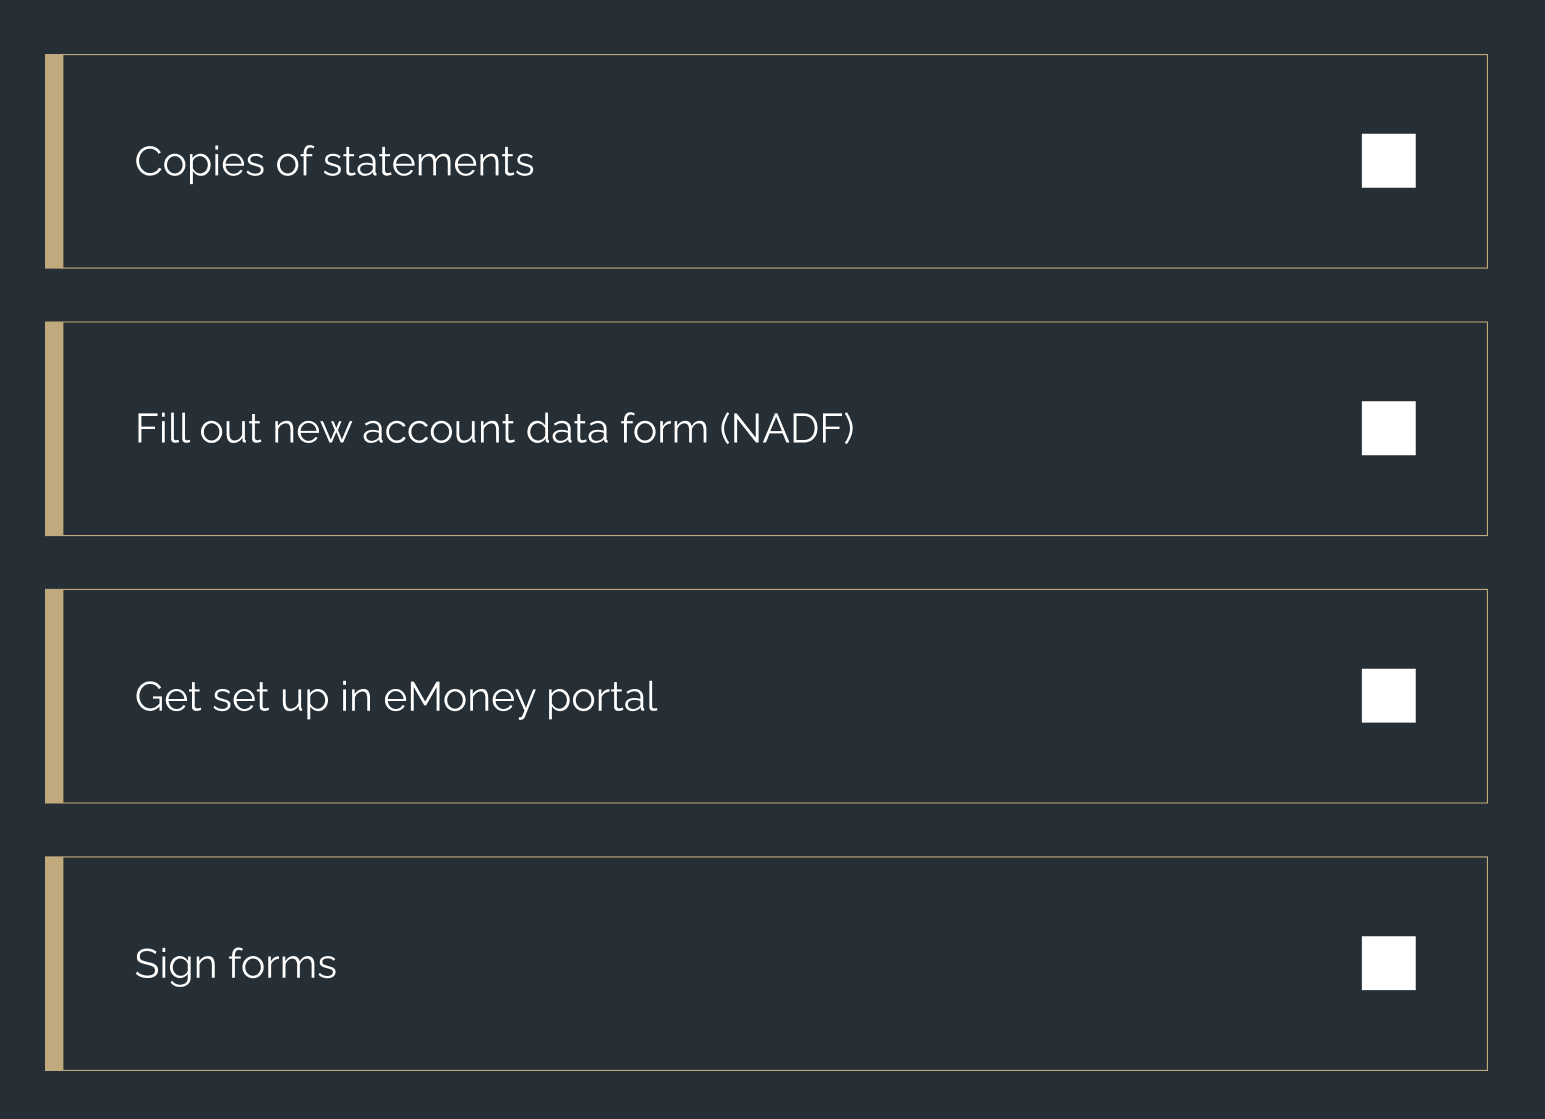Click Get set up in eMoney portal label

click(x=396, y=697)
